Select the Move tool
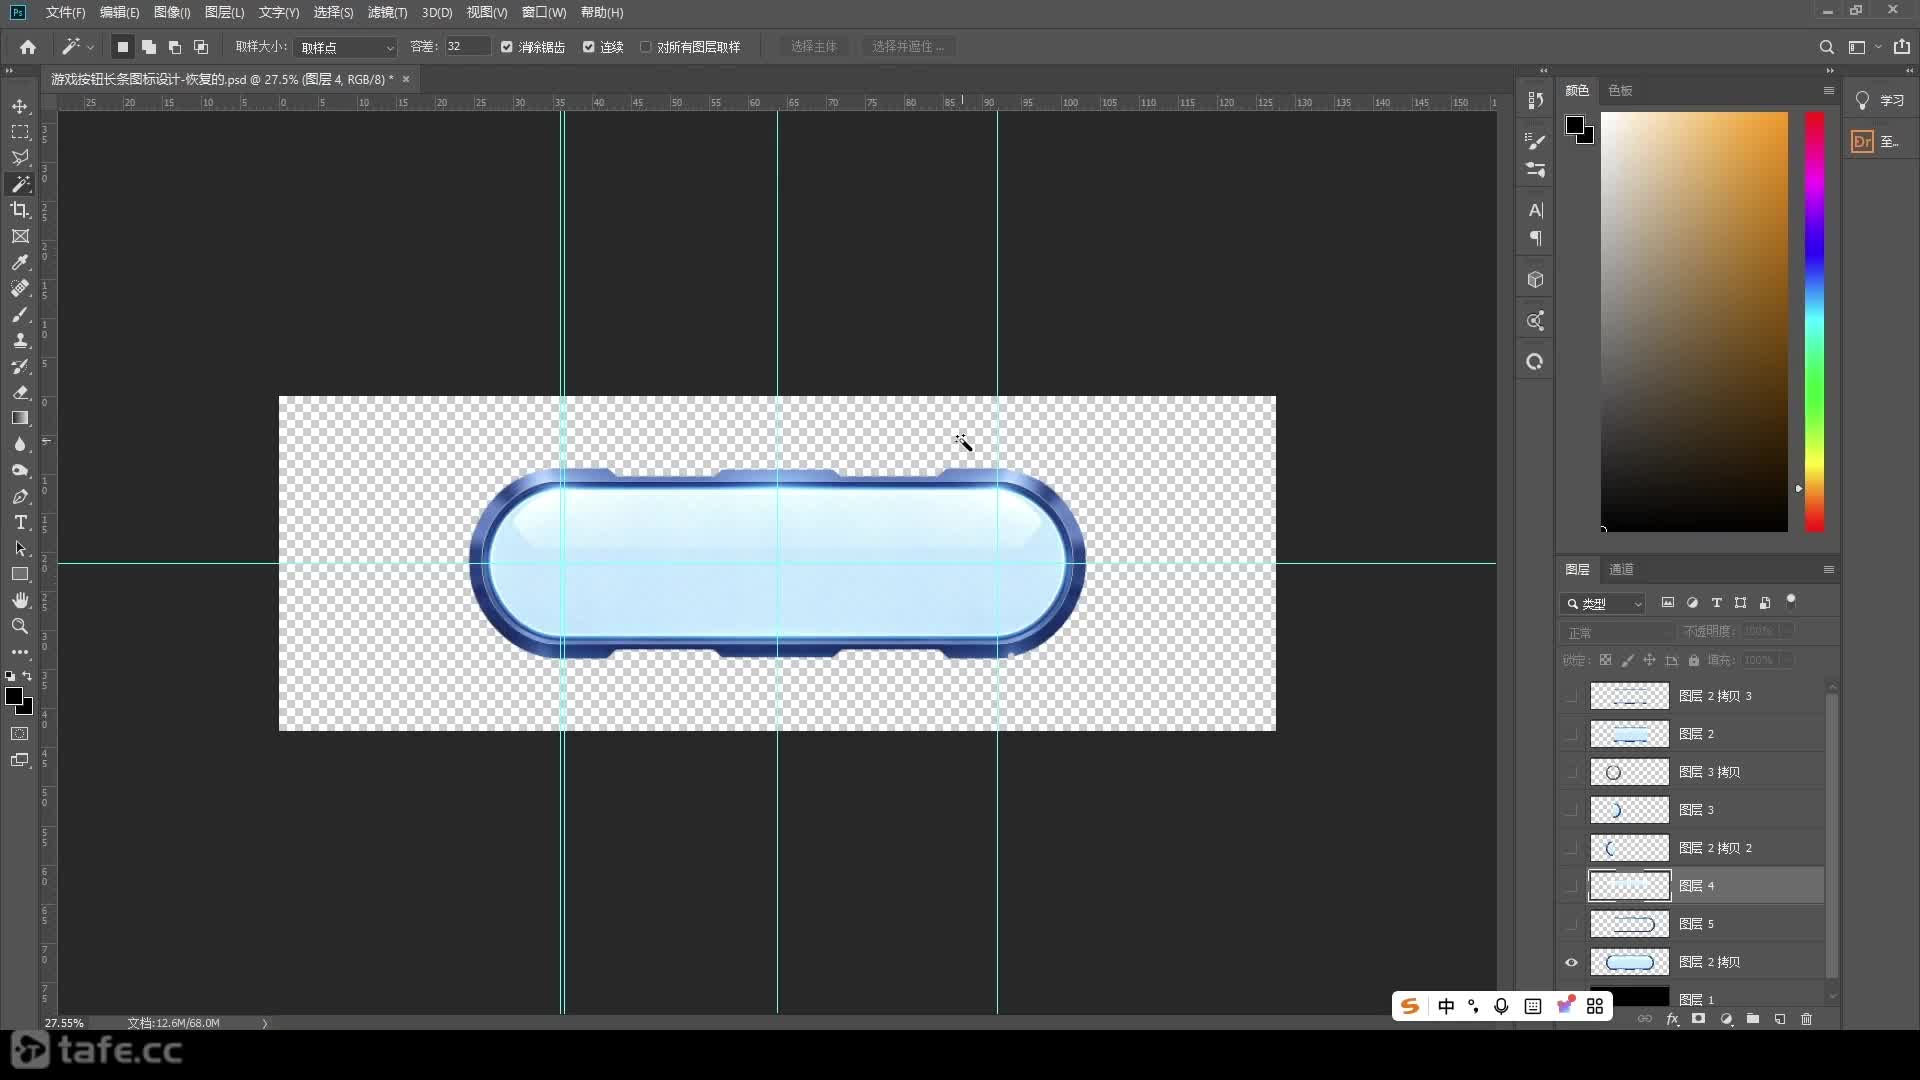 point(20,106)
